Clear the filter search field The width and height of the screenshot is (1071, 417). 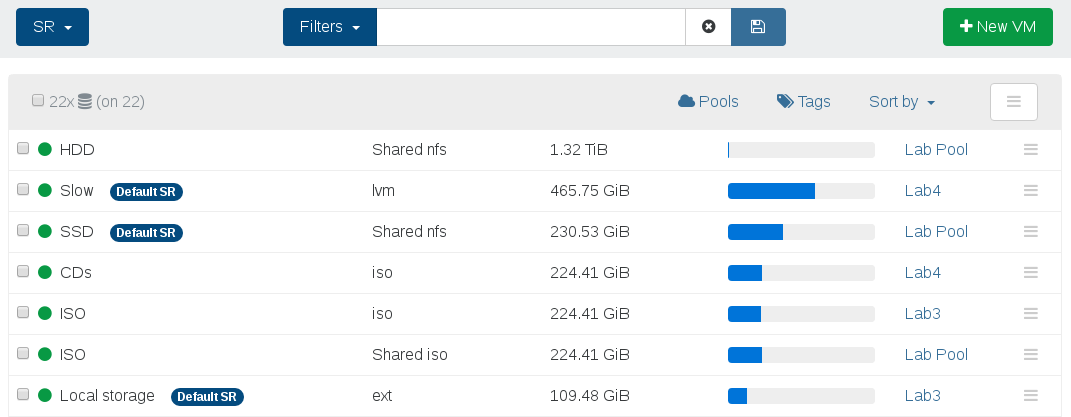coord(708,27)
